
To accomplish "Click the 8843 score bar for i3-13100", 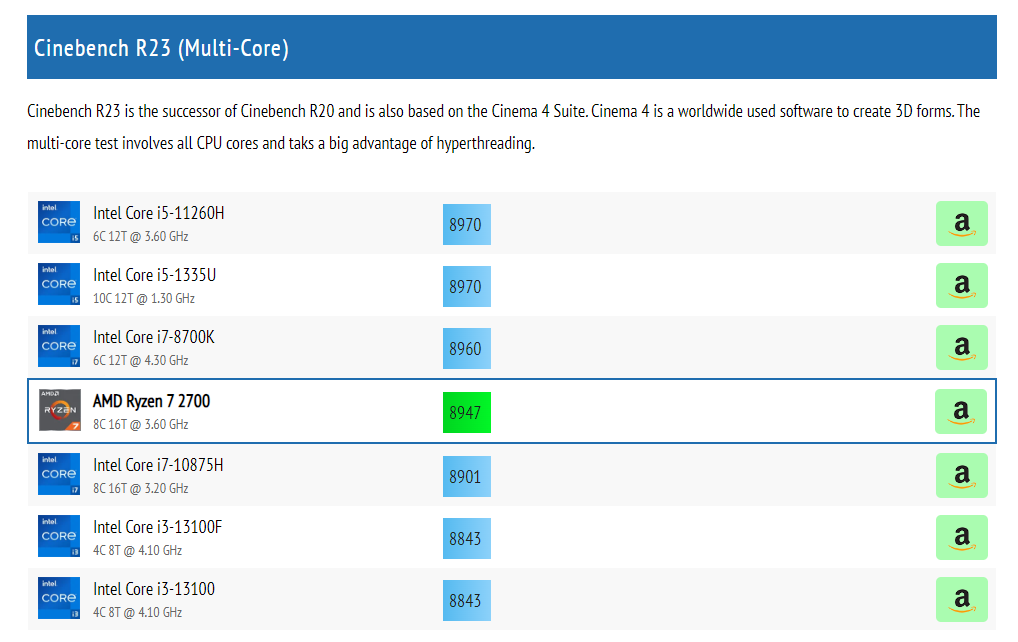I will (x=467, y=600).
